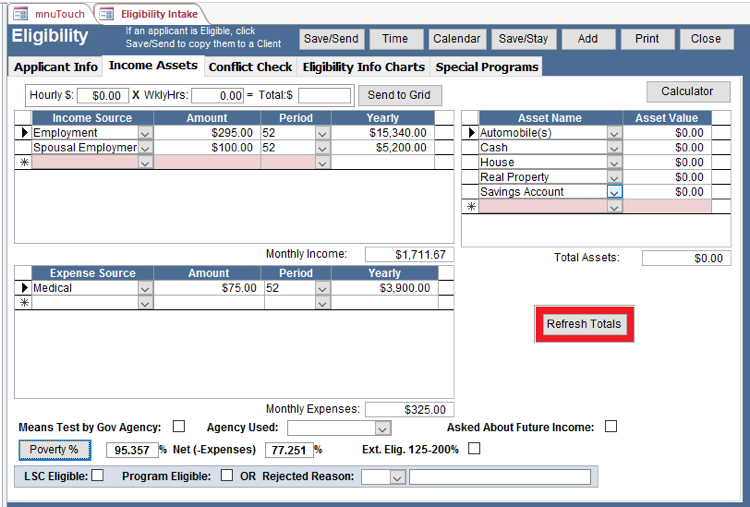The width and height of the screenshot is (750, 507).
Task: Click the Refresh Totals button
Action: [x=583, y=324]
